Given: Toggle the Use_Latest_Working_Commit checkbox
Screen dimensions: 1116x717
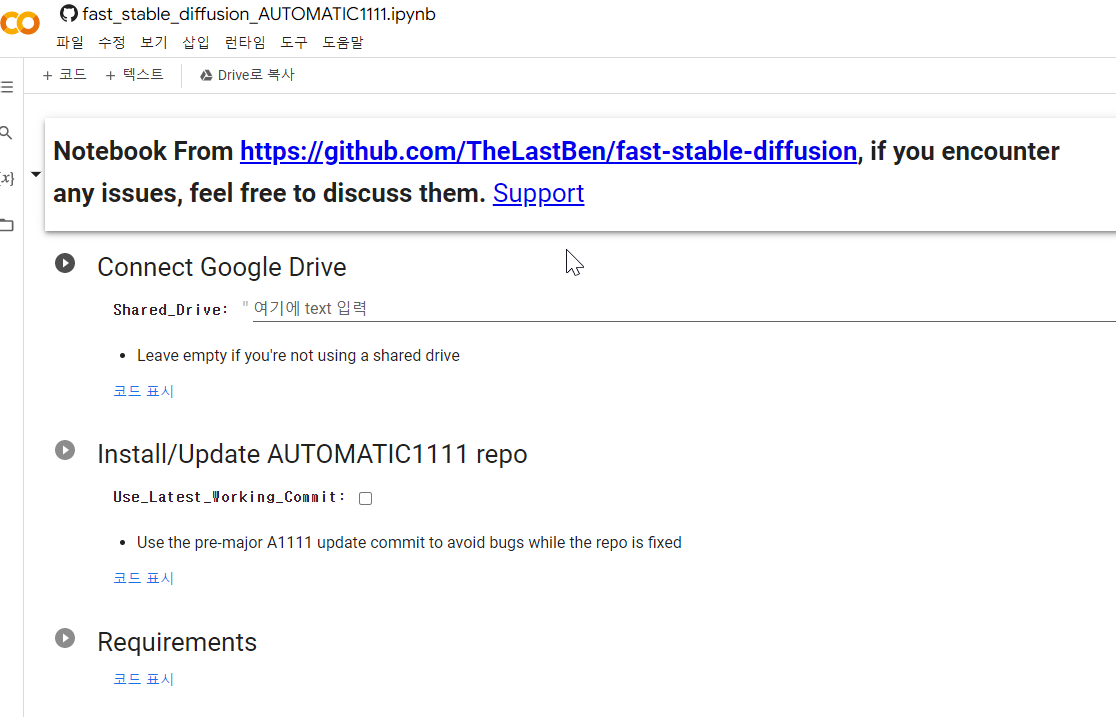Looking at the screenshot, I should pos(365,498).
